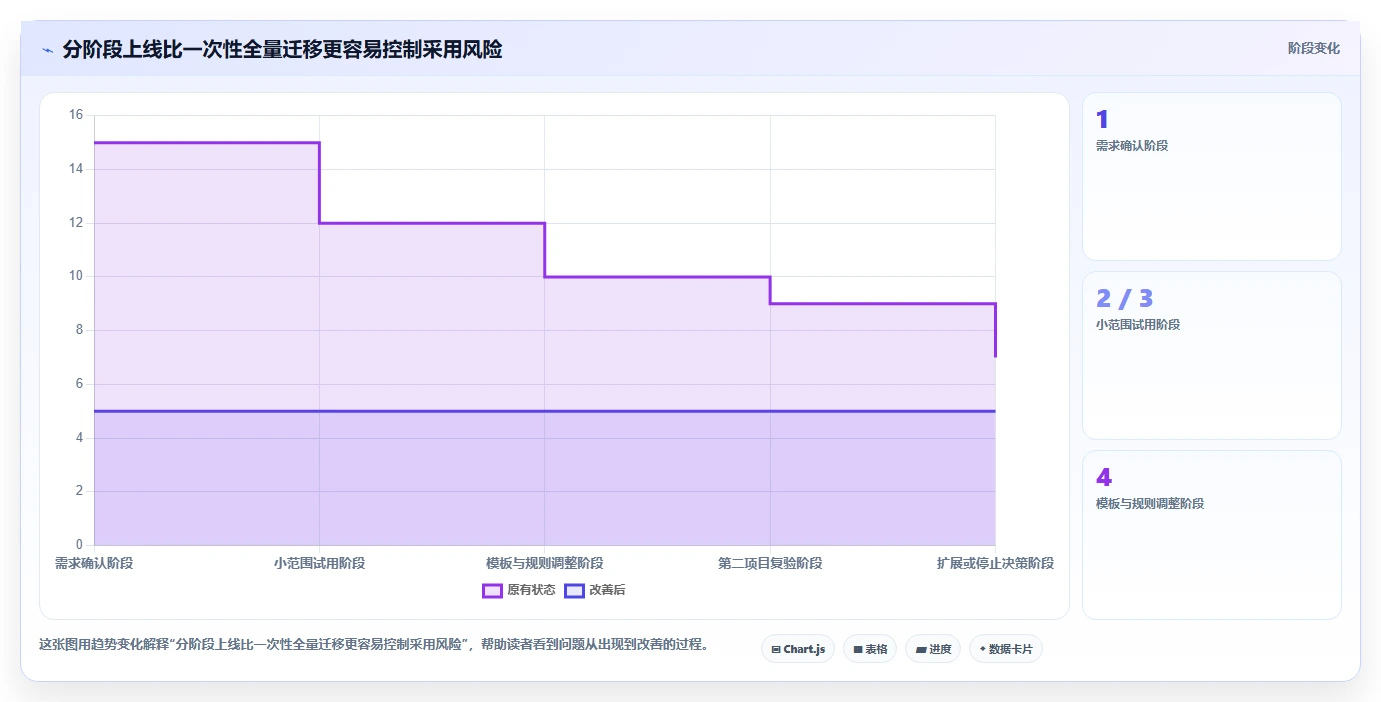The image size is (1381, 702).
Task: Toggle the 原有状态 legend swatch
Action: click(x=492, y=590)
